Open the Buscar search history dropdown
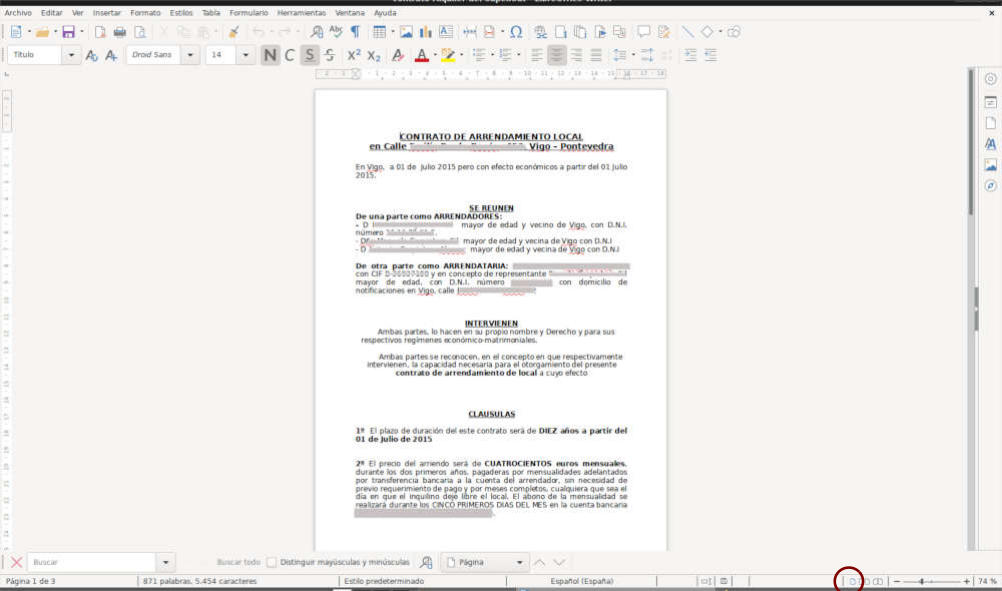Screen dimensions: 1002x591 (x=166, y=562)
